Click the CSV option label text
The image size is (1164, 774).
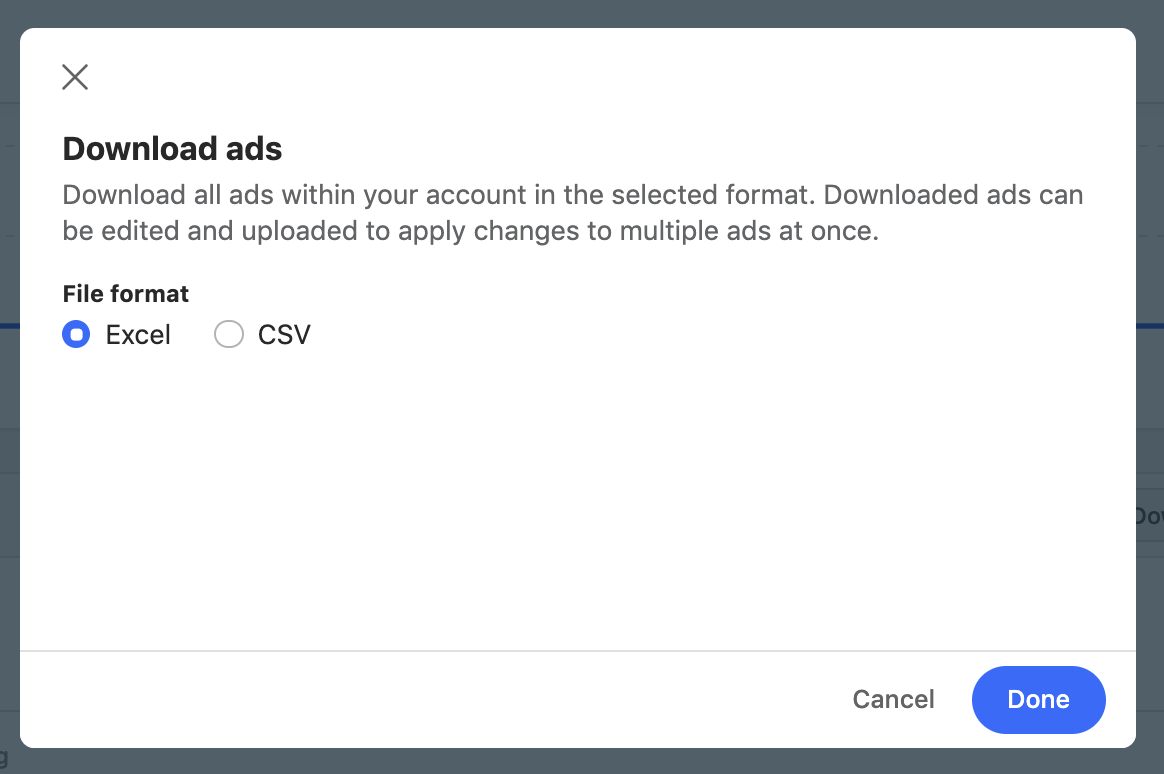click(284, 334)
